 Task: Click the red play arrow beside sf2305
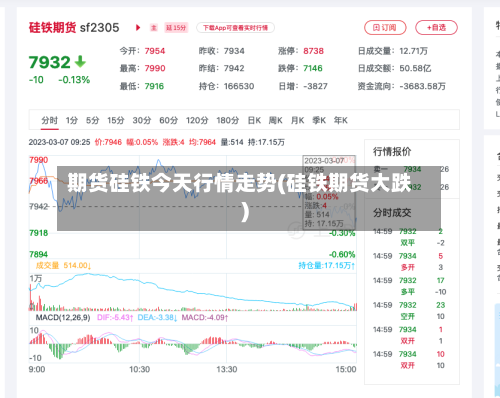[138, 28]
